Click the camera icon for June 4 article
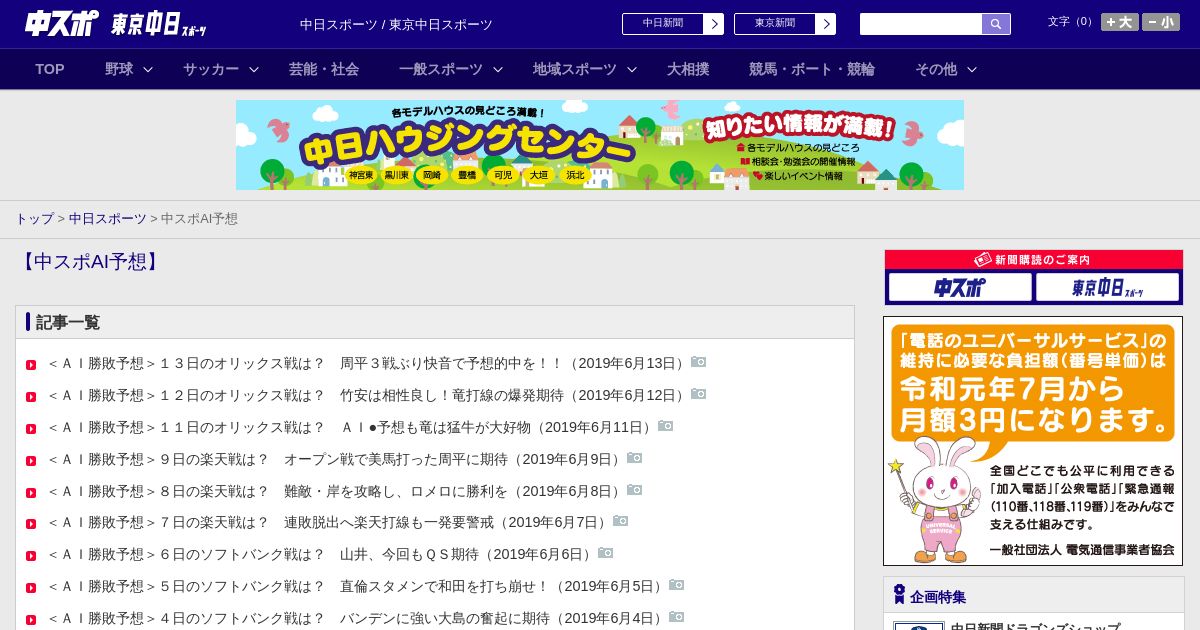This screenshot has height=630, width=1200. (x=677, y=617)
